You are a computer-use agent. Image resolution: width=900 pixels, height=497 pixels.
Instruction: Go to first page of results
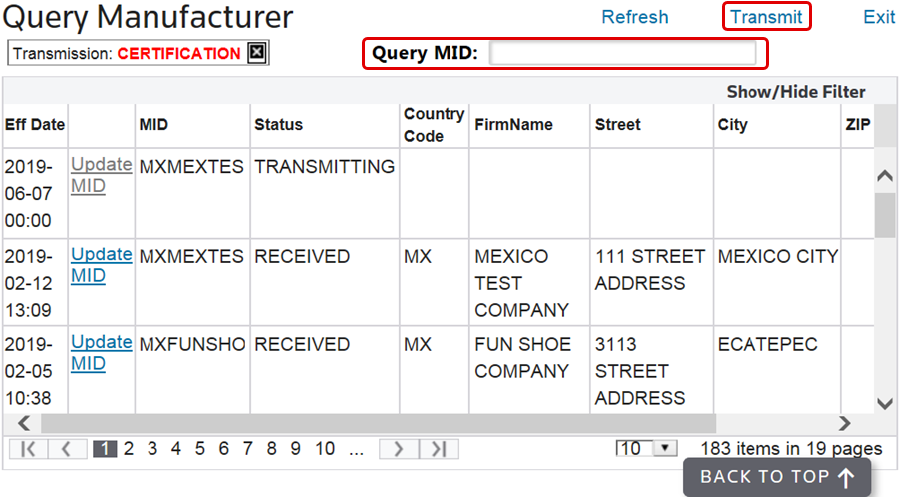pos(27,449)
